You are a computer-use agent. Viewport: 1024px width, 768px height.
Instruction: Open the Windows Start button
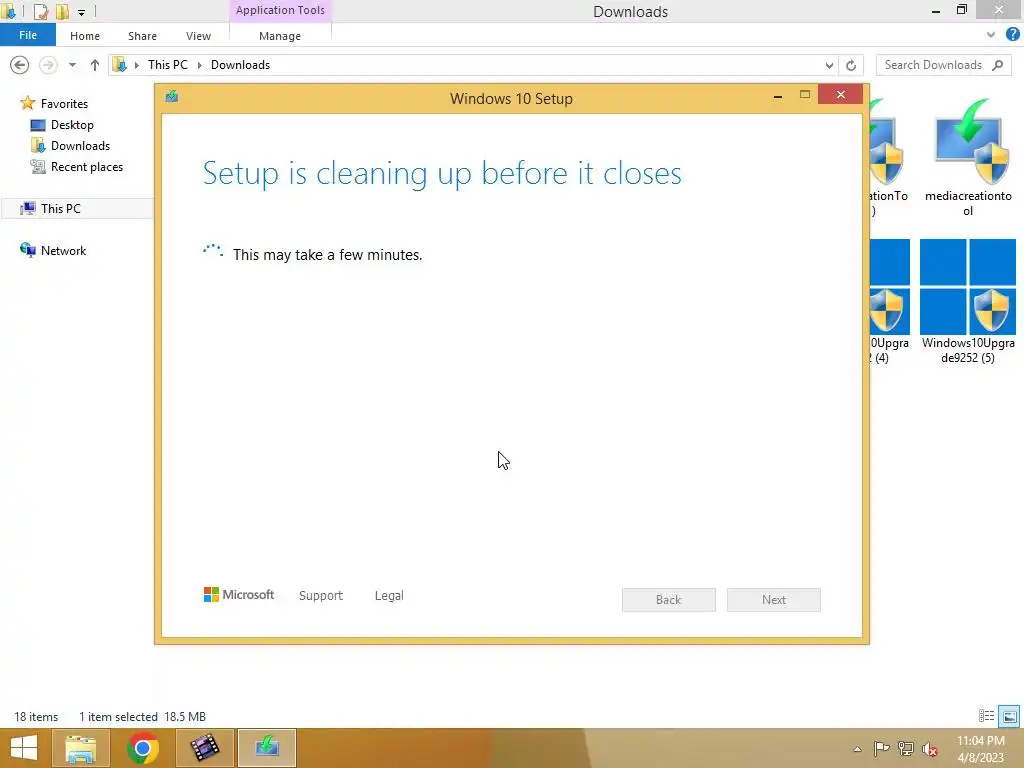pos(24,748)
